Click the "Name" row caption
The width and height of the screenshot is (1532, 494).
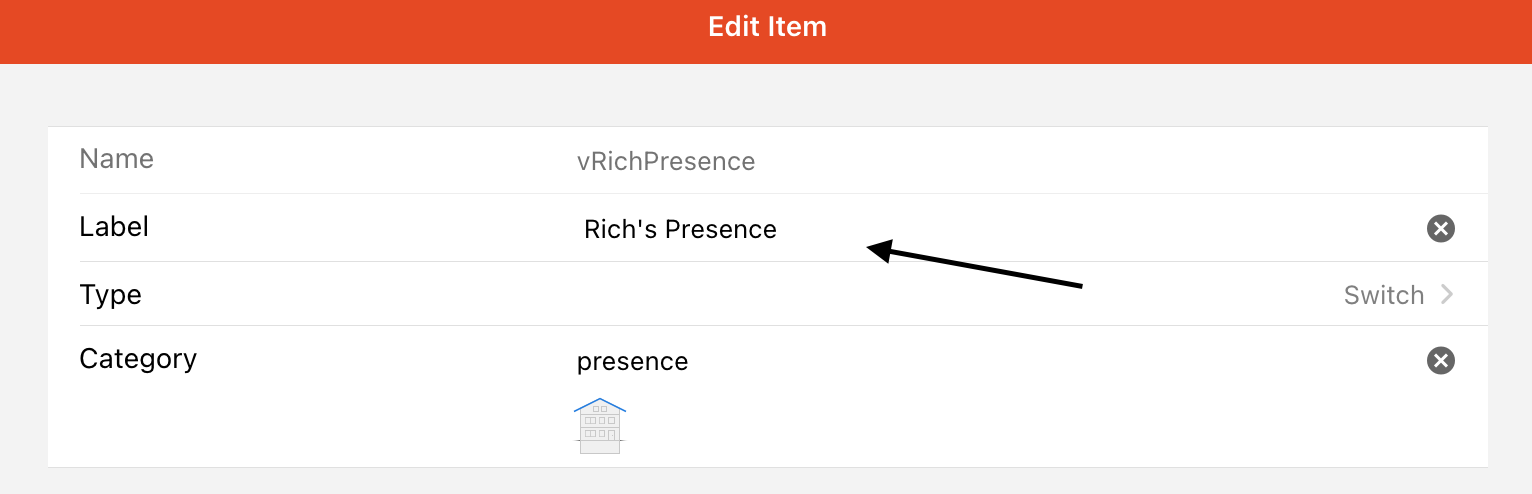pos(116,159)
